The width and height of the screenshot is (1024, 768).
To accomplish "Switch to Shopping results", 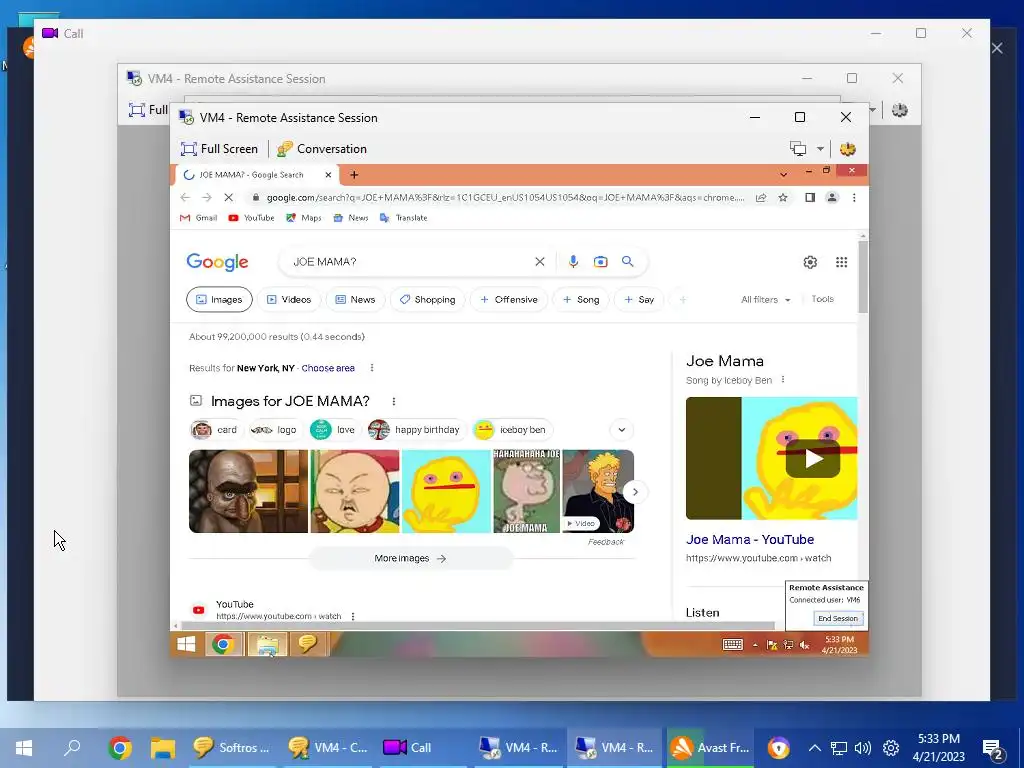I will pyautogui.click(x=427, y=300).
